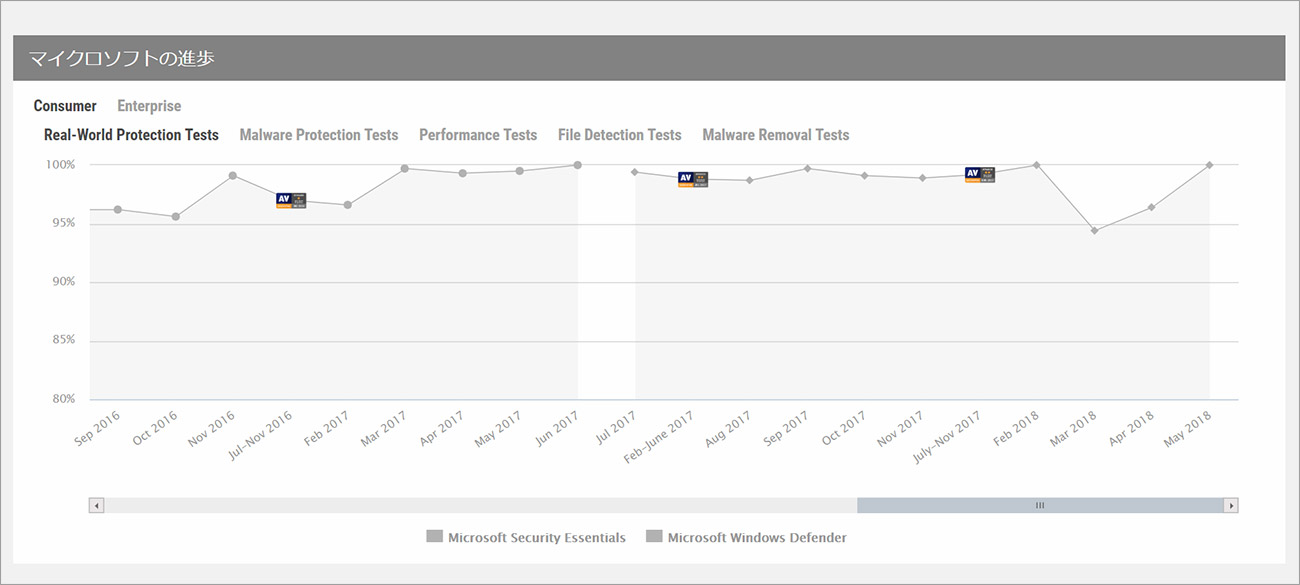
Task: Click the 'Oct 2017' x-axis label
Action: point(844,428)
